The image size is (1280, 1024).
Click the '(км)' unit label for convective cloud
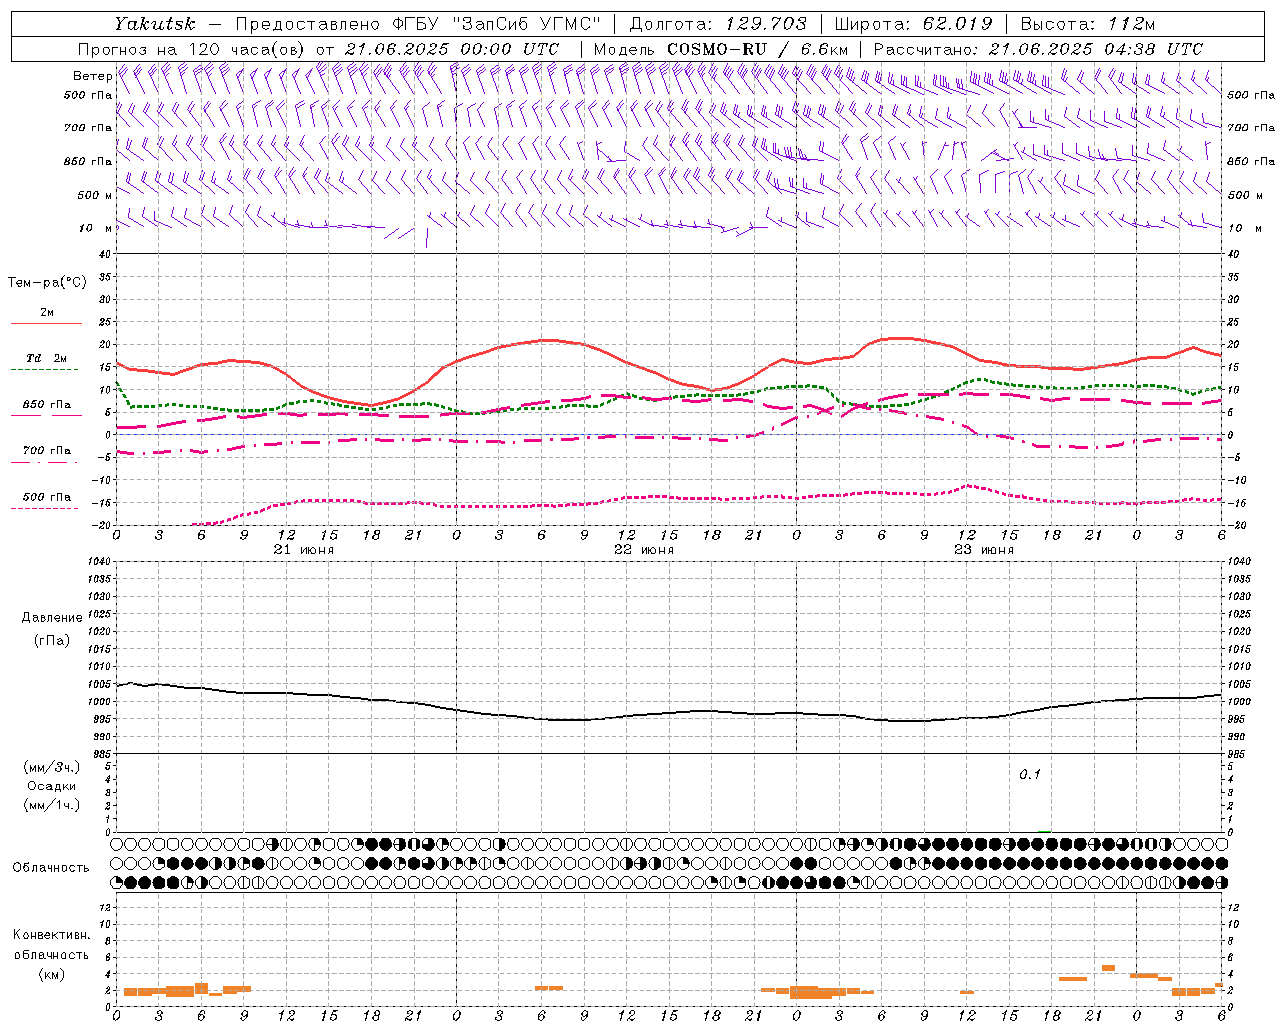pyautogui.click(x=52, y=974)
